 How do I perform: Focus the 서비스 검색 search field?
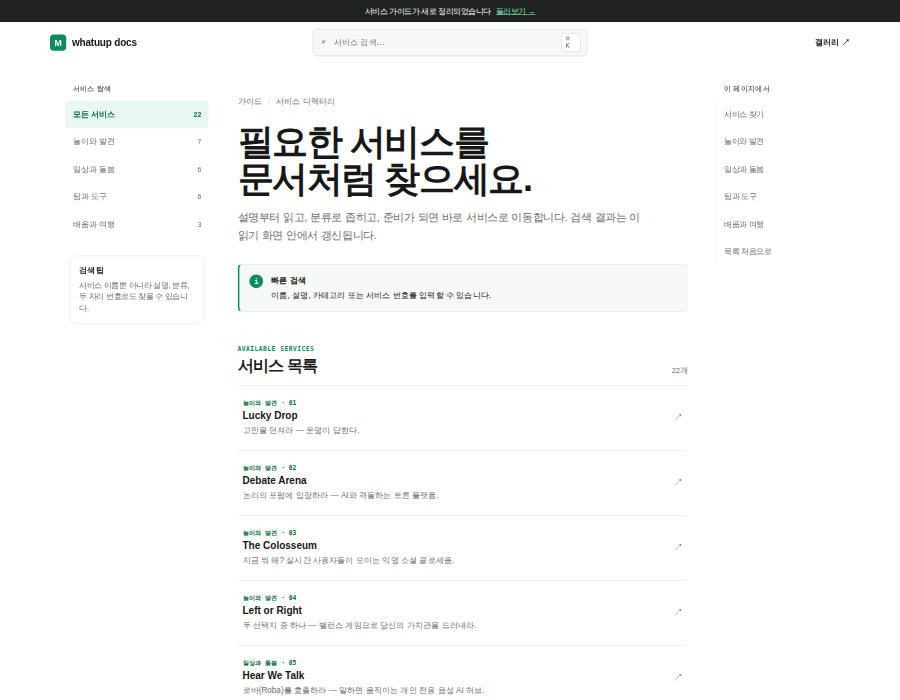coord(449,42)
